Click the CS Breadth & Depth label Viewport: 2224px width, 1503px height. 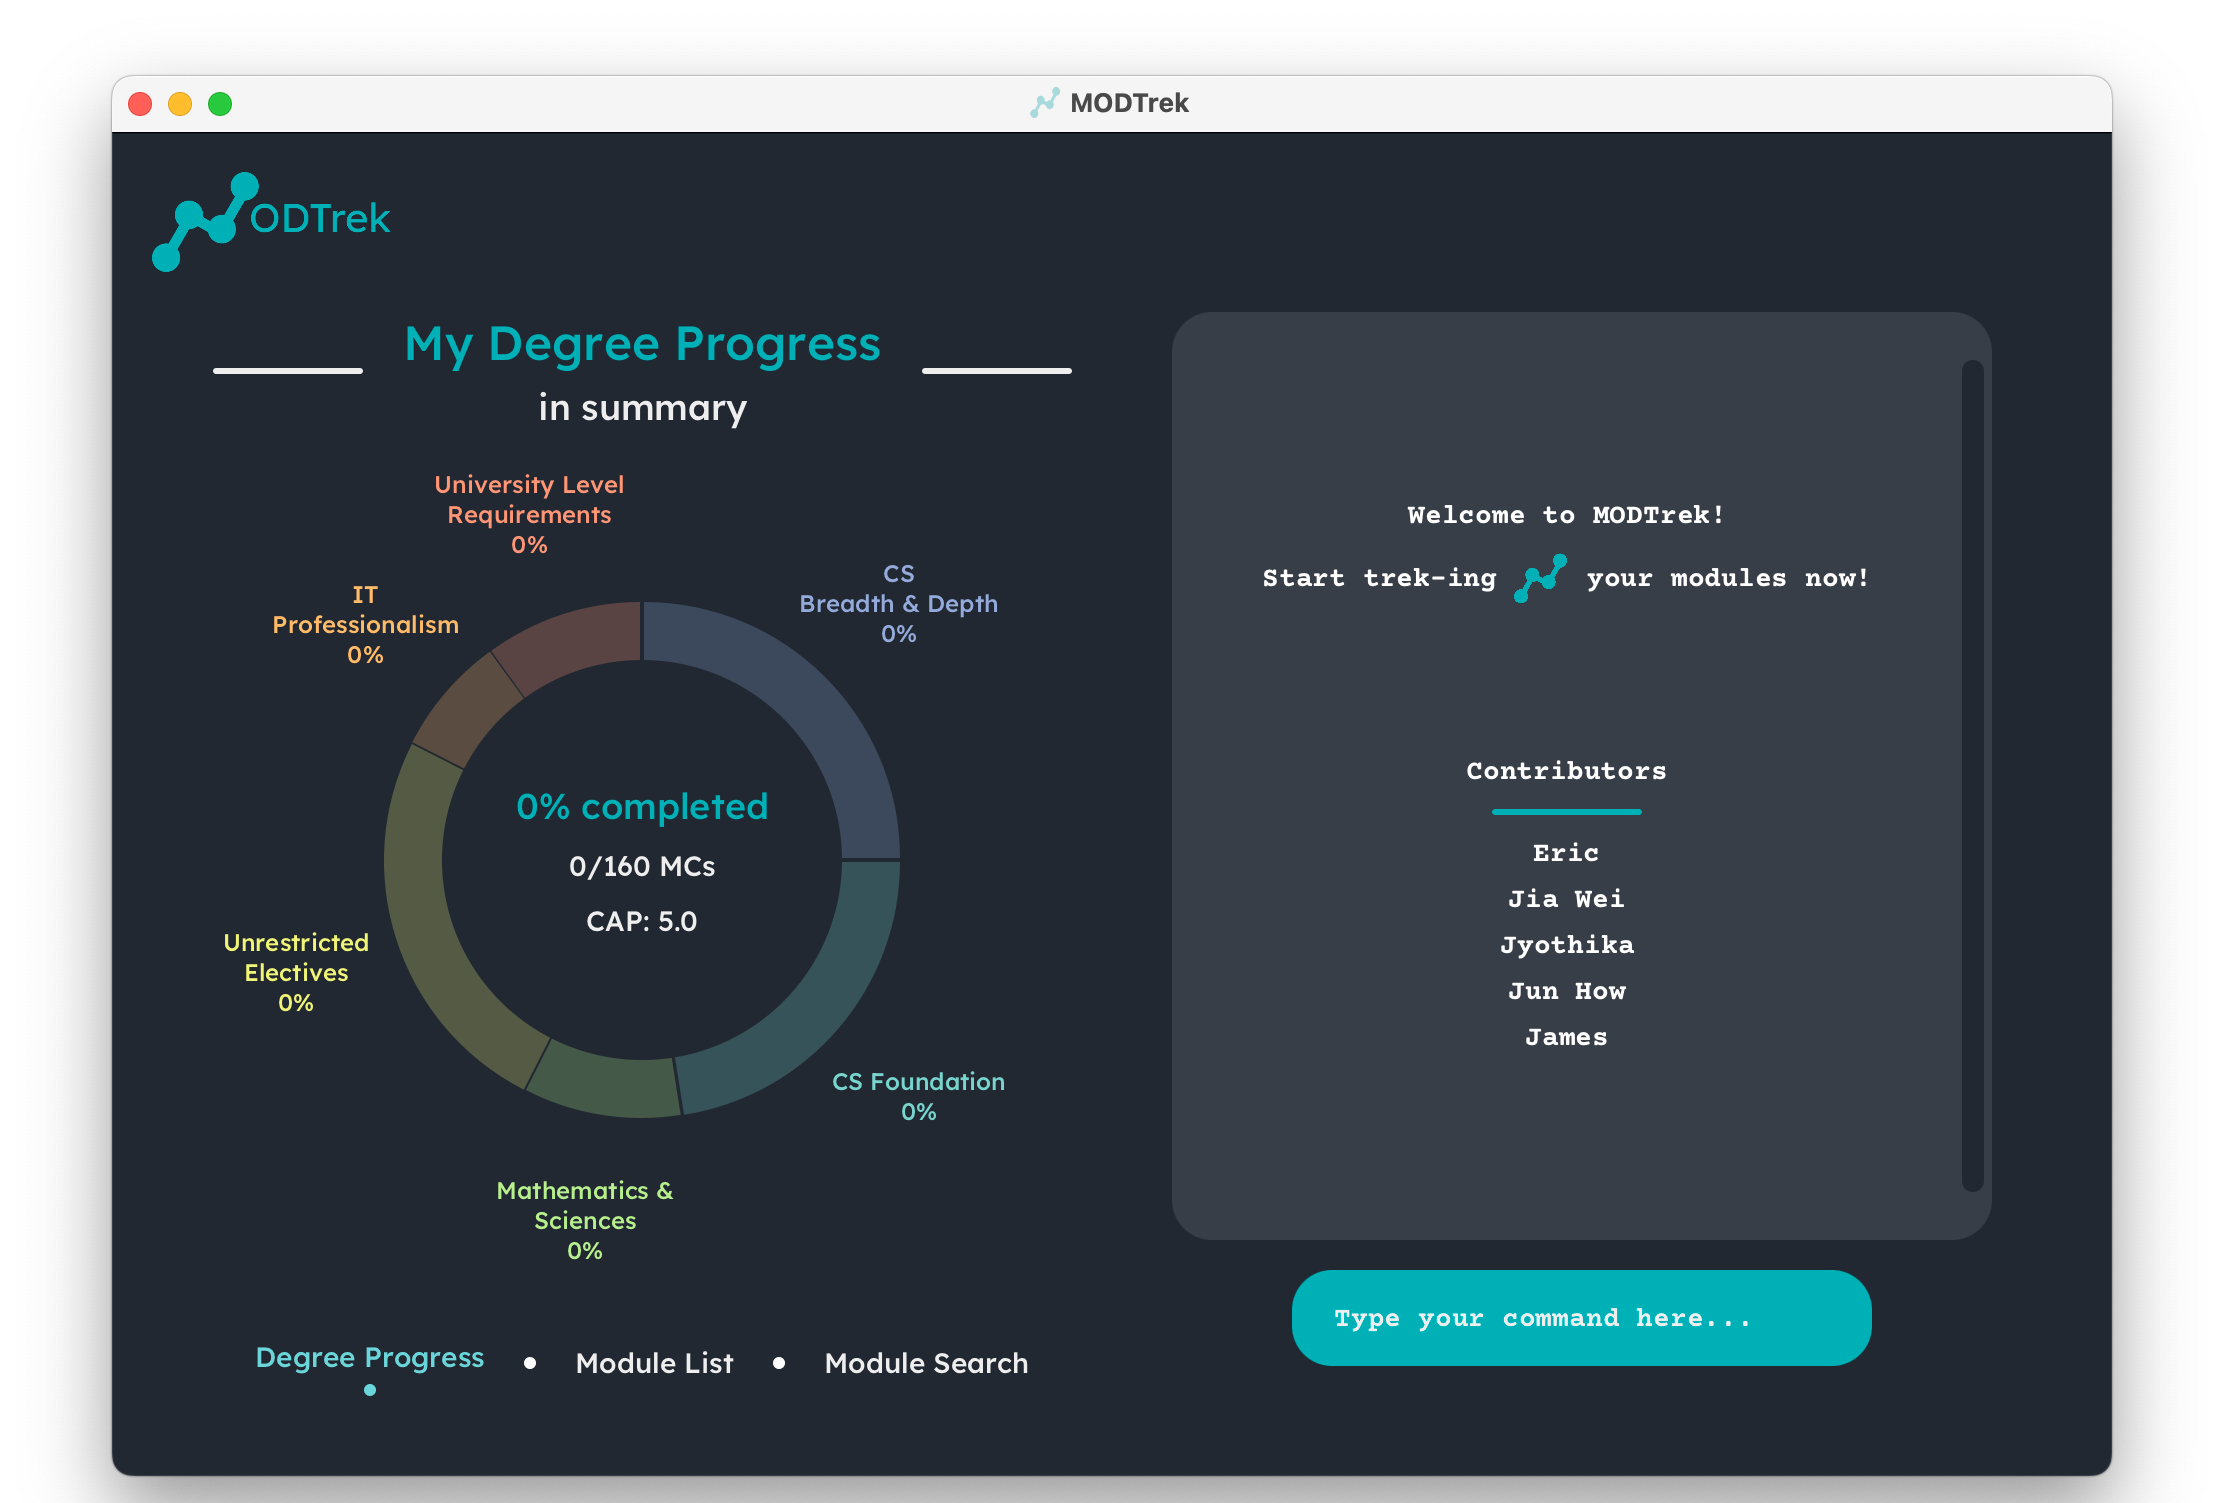click(x=898, y=603)
